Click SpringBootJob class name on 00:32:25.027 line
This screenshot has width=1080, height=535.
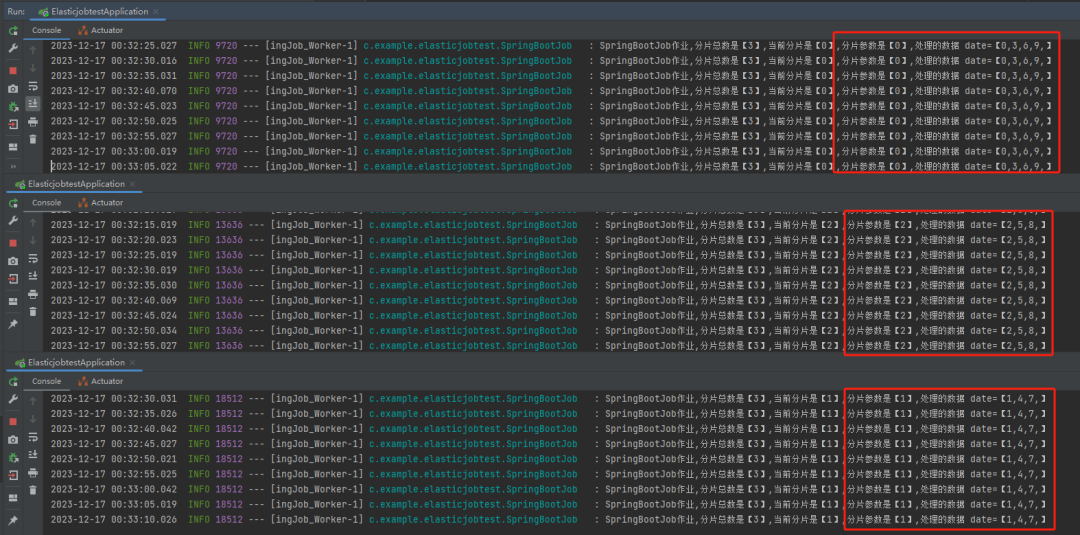point(468,45)
